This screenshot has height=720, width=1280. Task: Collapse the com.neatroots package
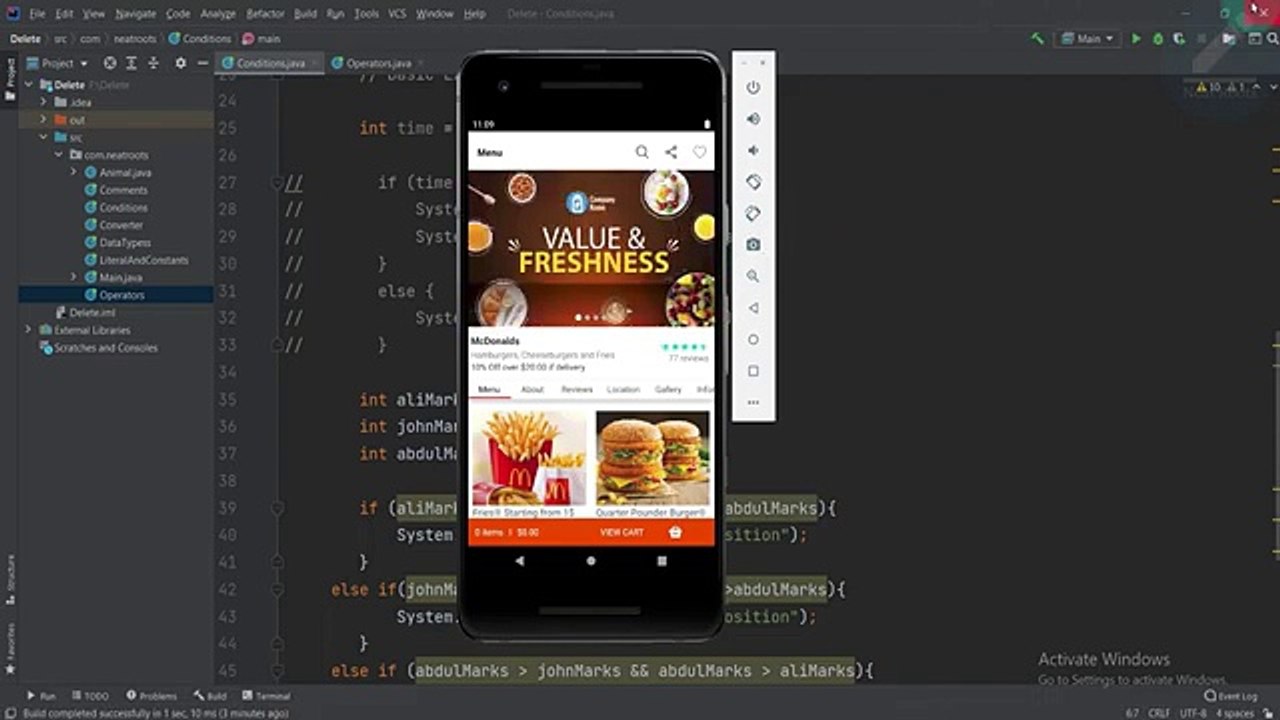click(59, 155)
